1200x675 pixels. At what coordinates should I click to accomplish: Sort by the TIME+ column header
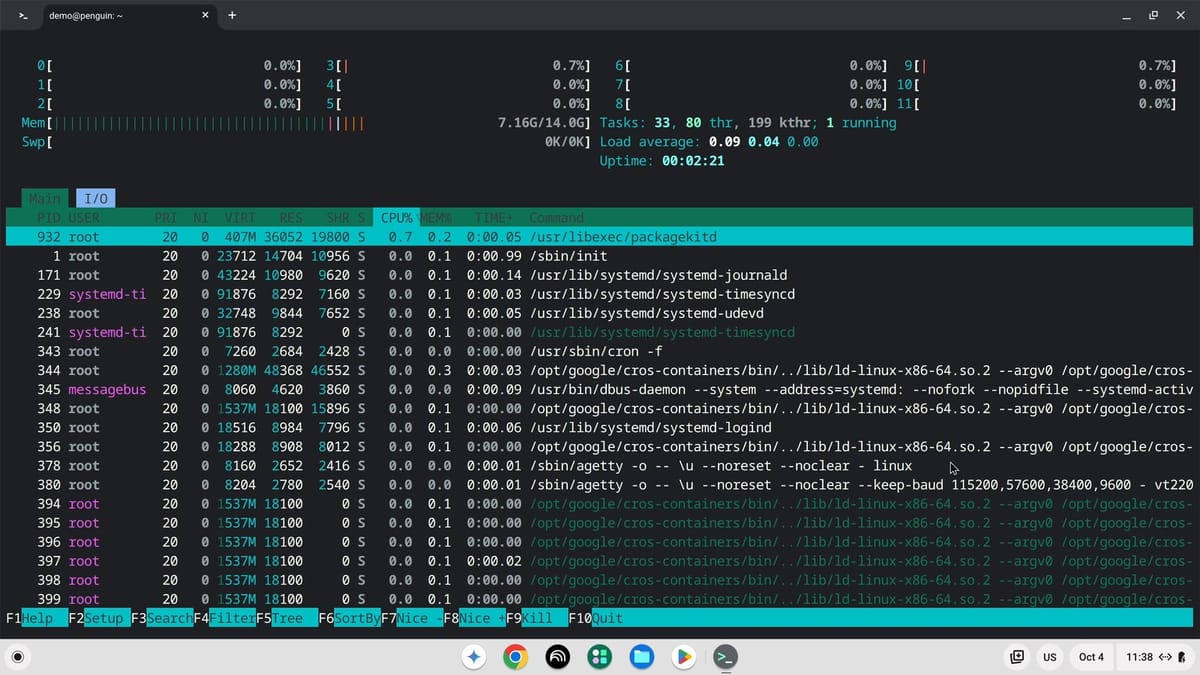[x=494, y=217]
